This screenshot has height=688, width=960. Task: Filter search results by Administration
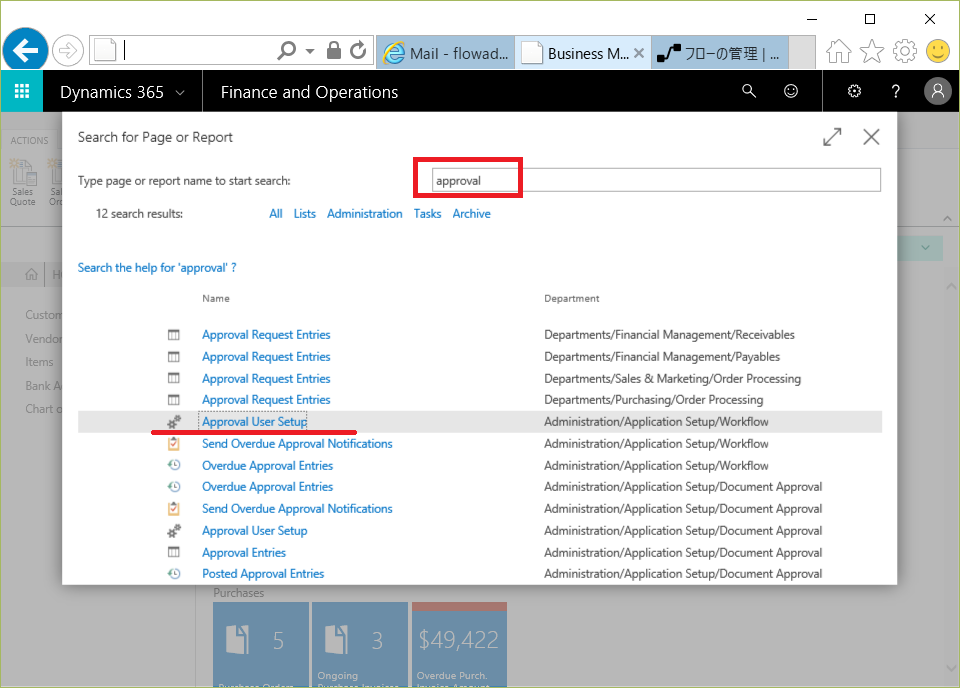coord(365,214)
